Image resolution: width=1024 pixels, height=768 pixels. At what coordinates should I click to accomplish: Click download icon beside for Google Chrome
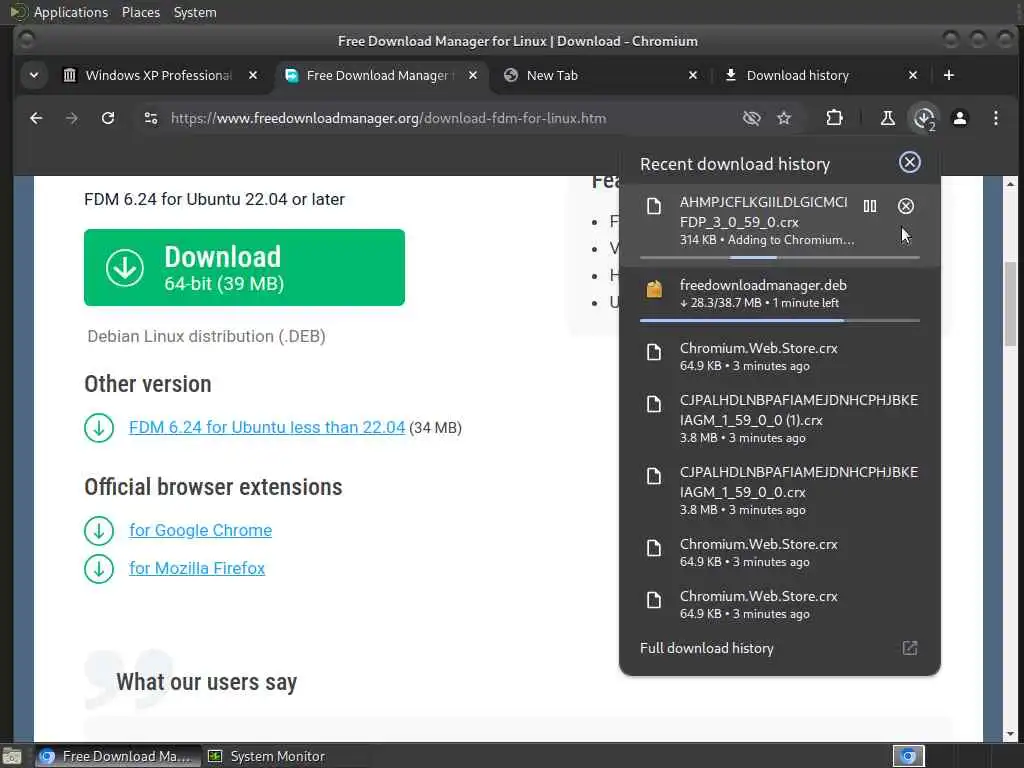[x=99, y=531]
